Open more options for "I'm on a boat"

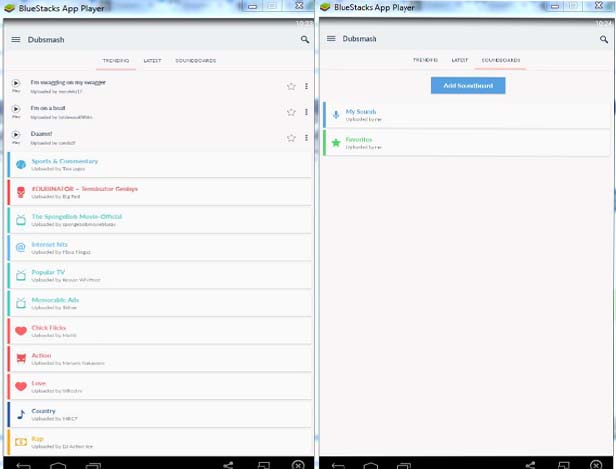pos(306,112)
